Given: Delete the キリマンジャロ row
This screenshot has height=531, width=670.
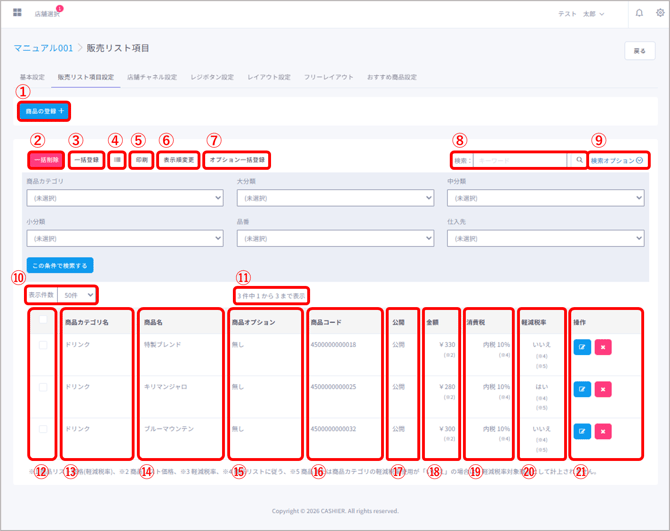Looking at the screenshot, I should [x=603, y=389].
